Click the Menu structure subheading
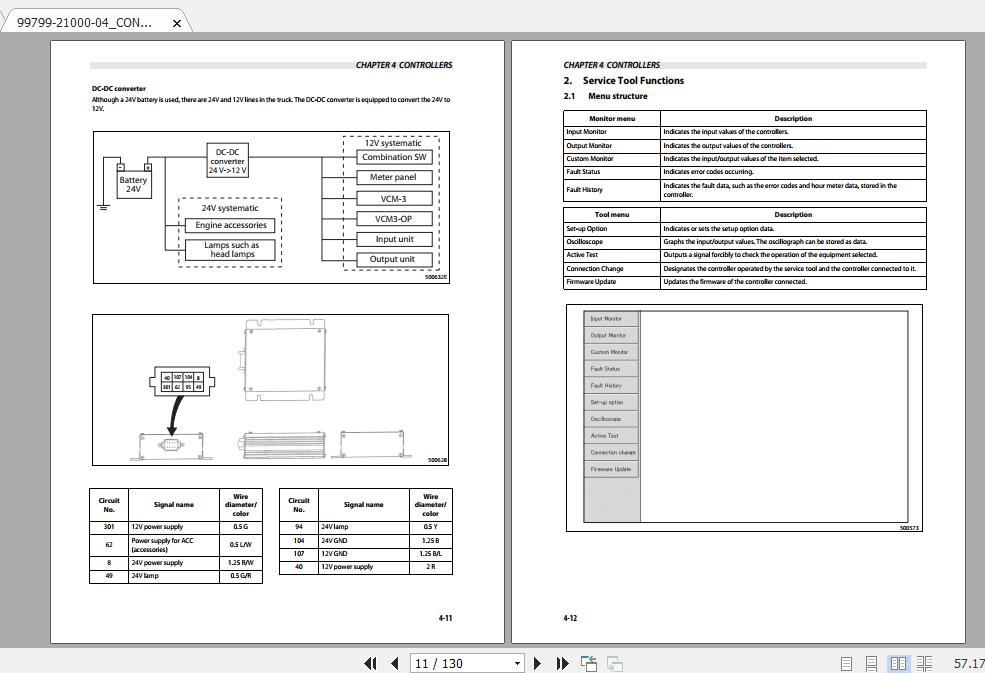The height and width of the screenshot is (673, 985). point(618,96)
